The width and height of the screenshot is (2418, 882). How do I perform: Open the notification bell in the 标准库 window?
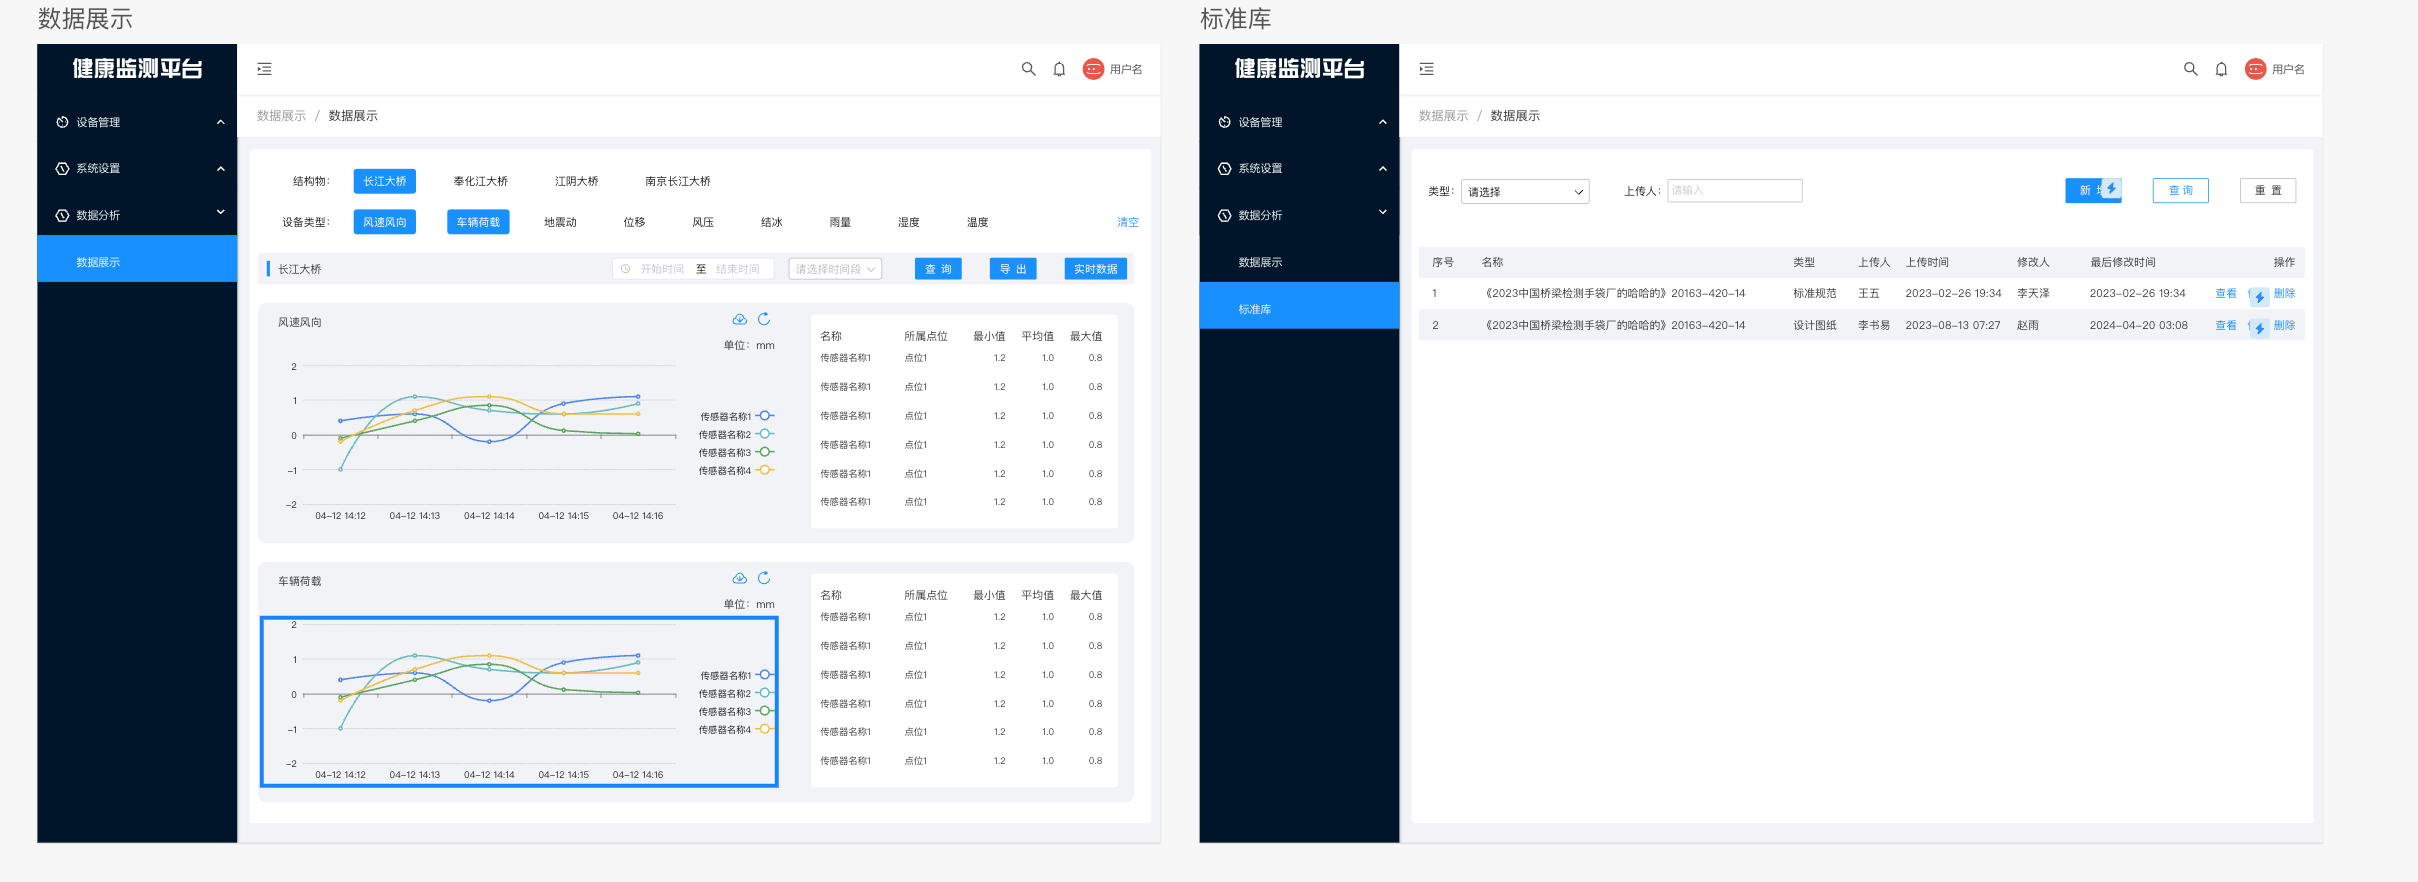pyautogui.click(x=2221, y=69)
